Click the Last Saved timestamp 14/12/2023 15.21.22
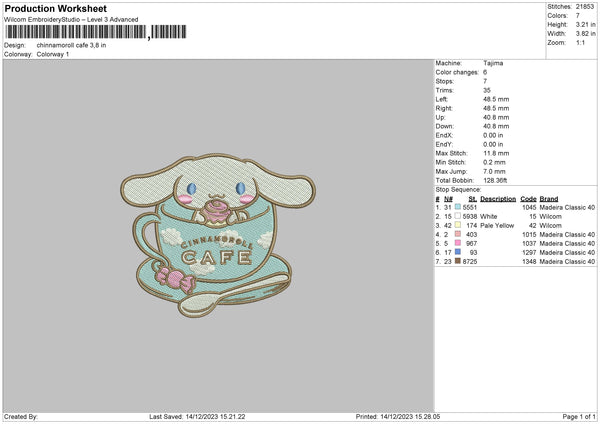 (x=215, y=417)
